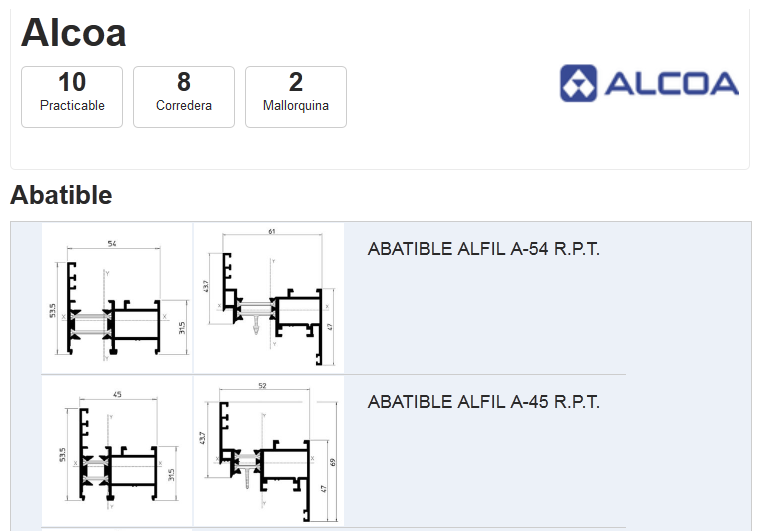Screen dimensions: 761x531
Task: Select the Corredera category button
Action: (x=184, y=97)
